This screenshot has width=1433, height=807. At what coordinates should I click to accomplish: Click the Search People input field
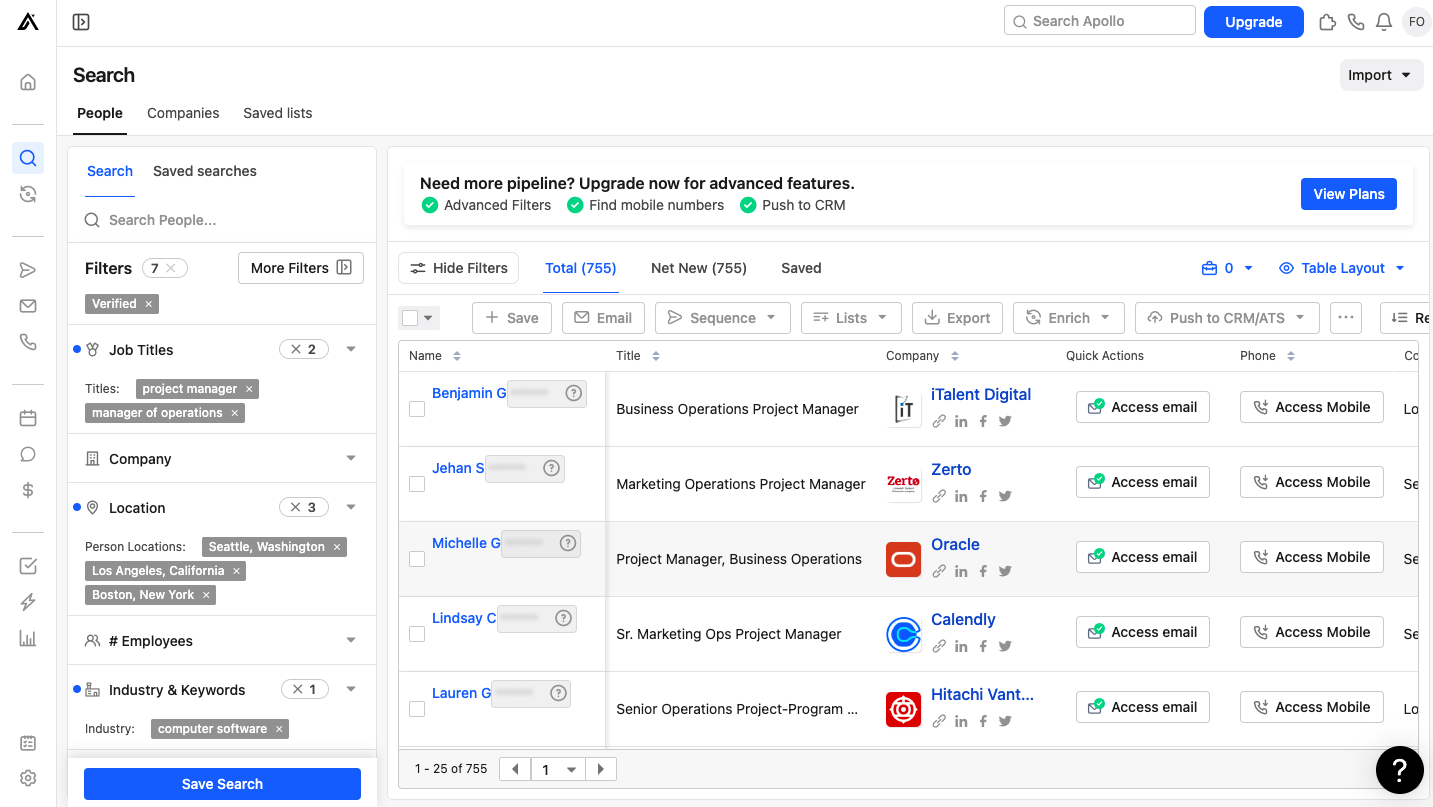click(230, 220)
